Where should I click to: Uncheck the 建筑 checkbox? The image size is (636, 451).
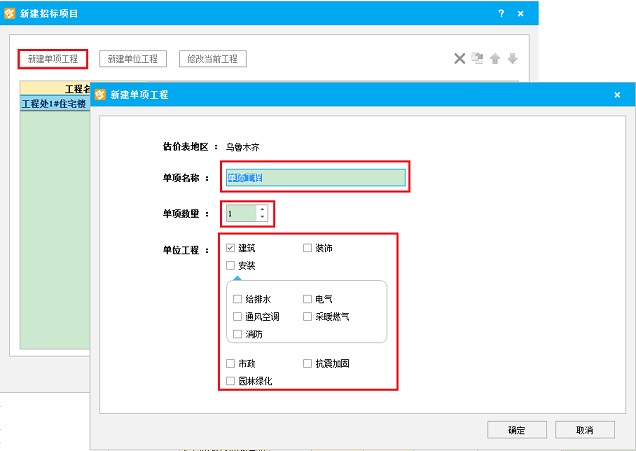231,247
